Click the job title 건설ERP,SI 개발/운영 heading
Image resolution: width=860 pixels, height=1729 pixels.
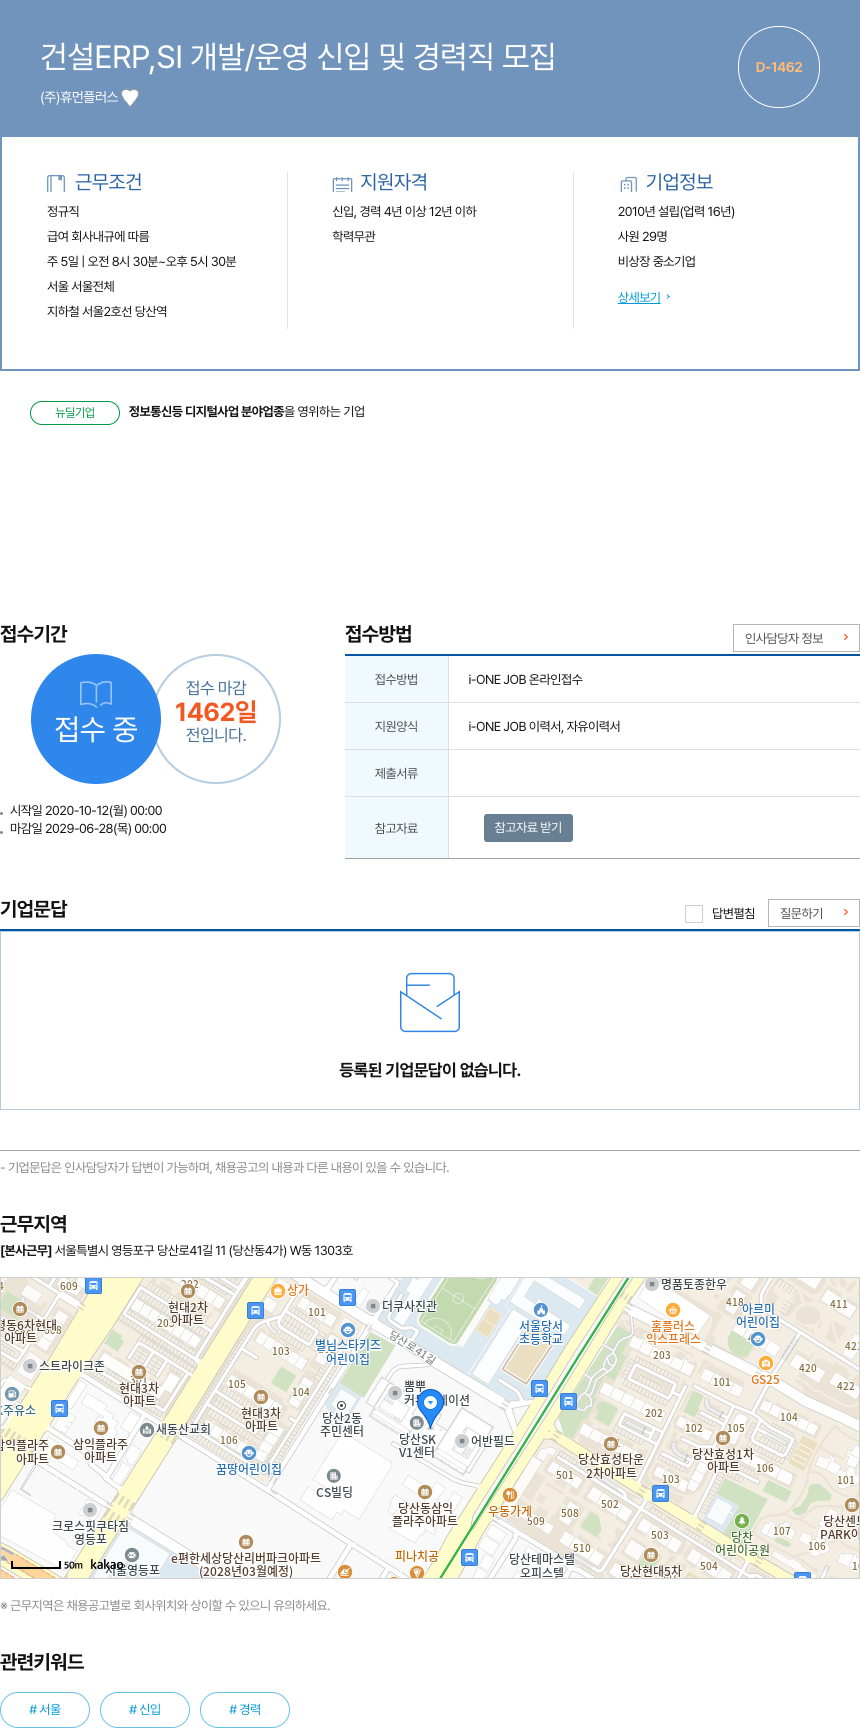[298, 57]
